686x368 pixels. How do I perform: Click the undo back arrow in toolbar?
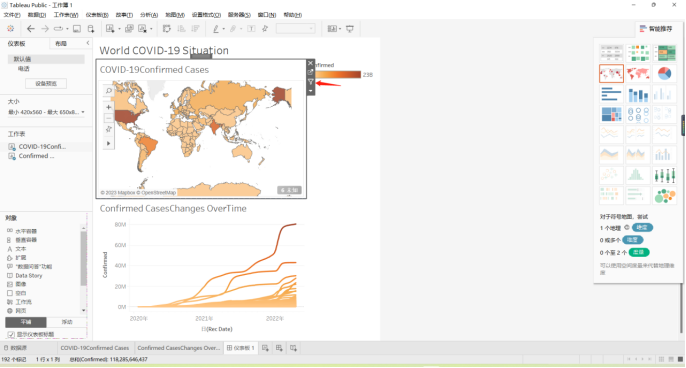pyautogui.click(x=31, y=28)
